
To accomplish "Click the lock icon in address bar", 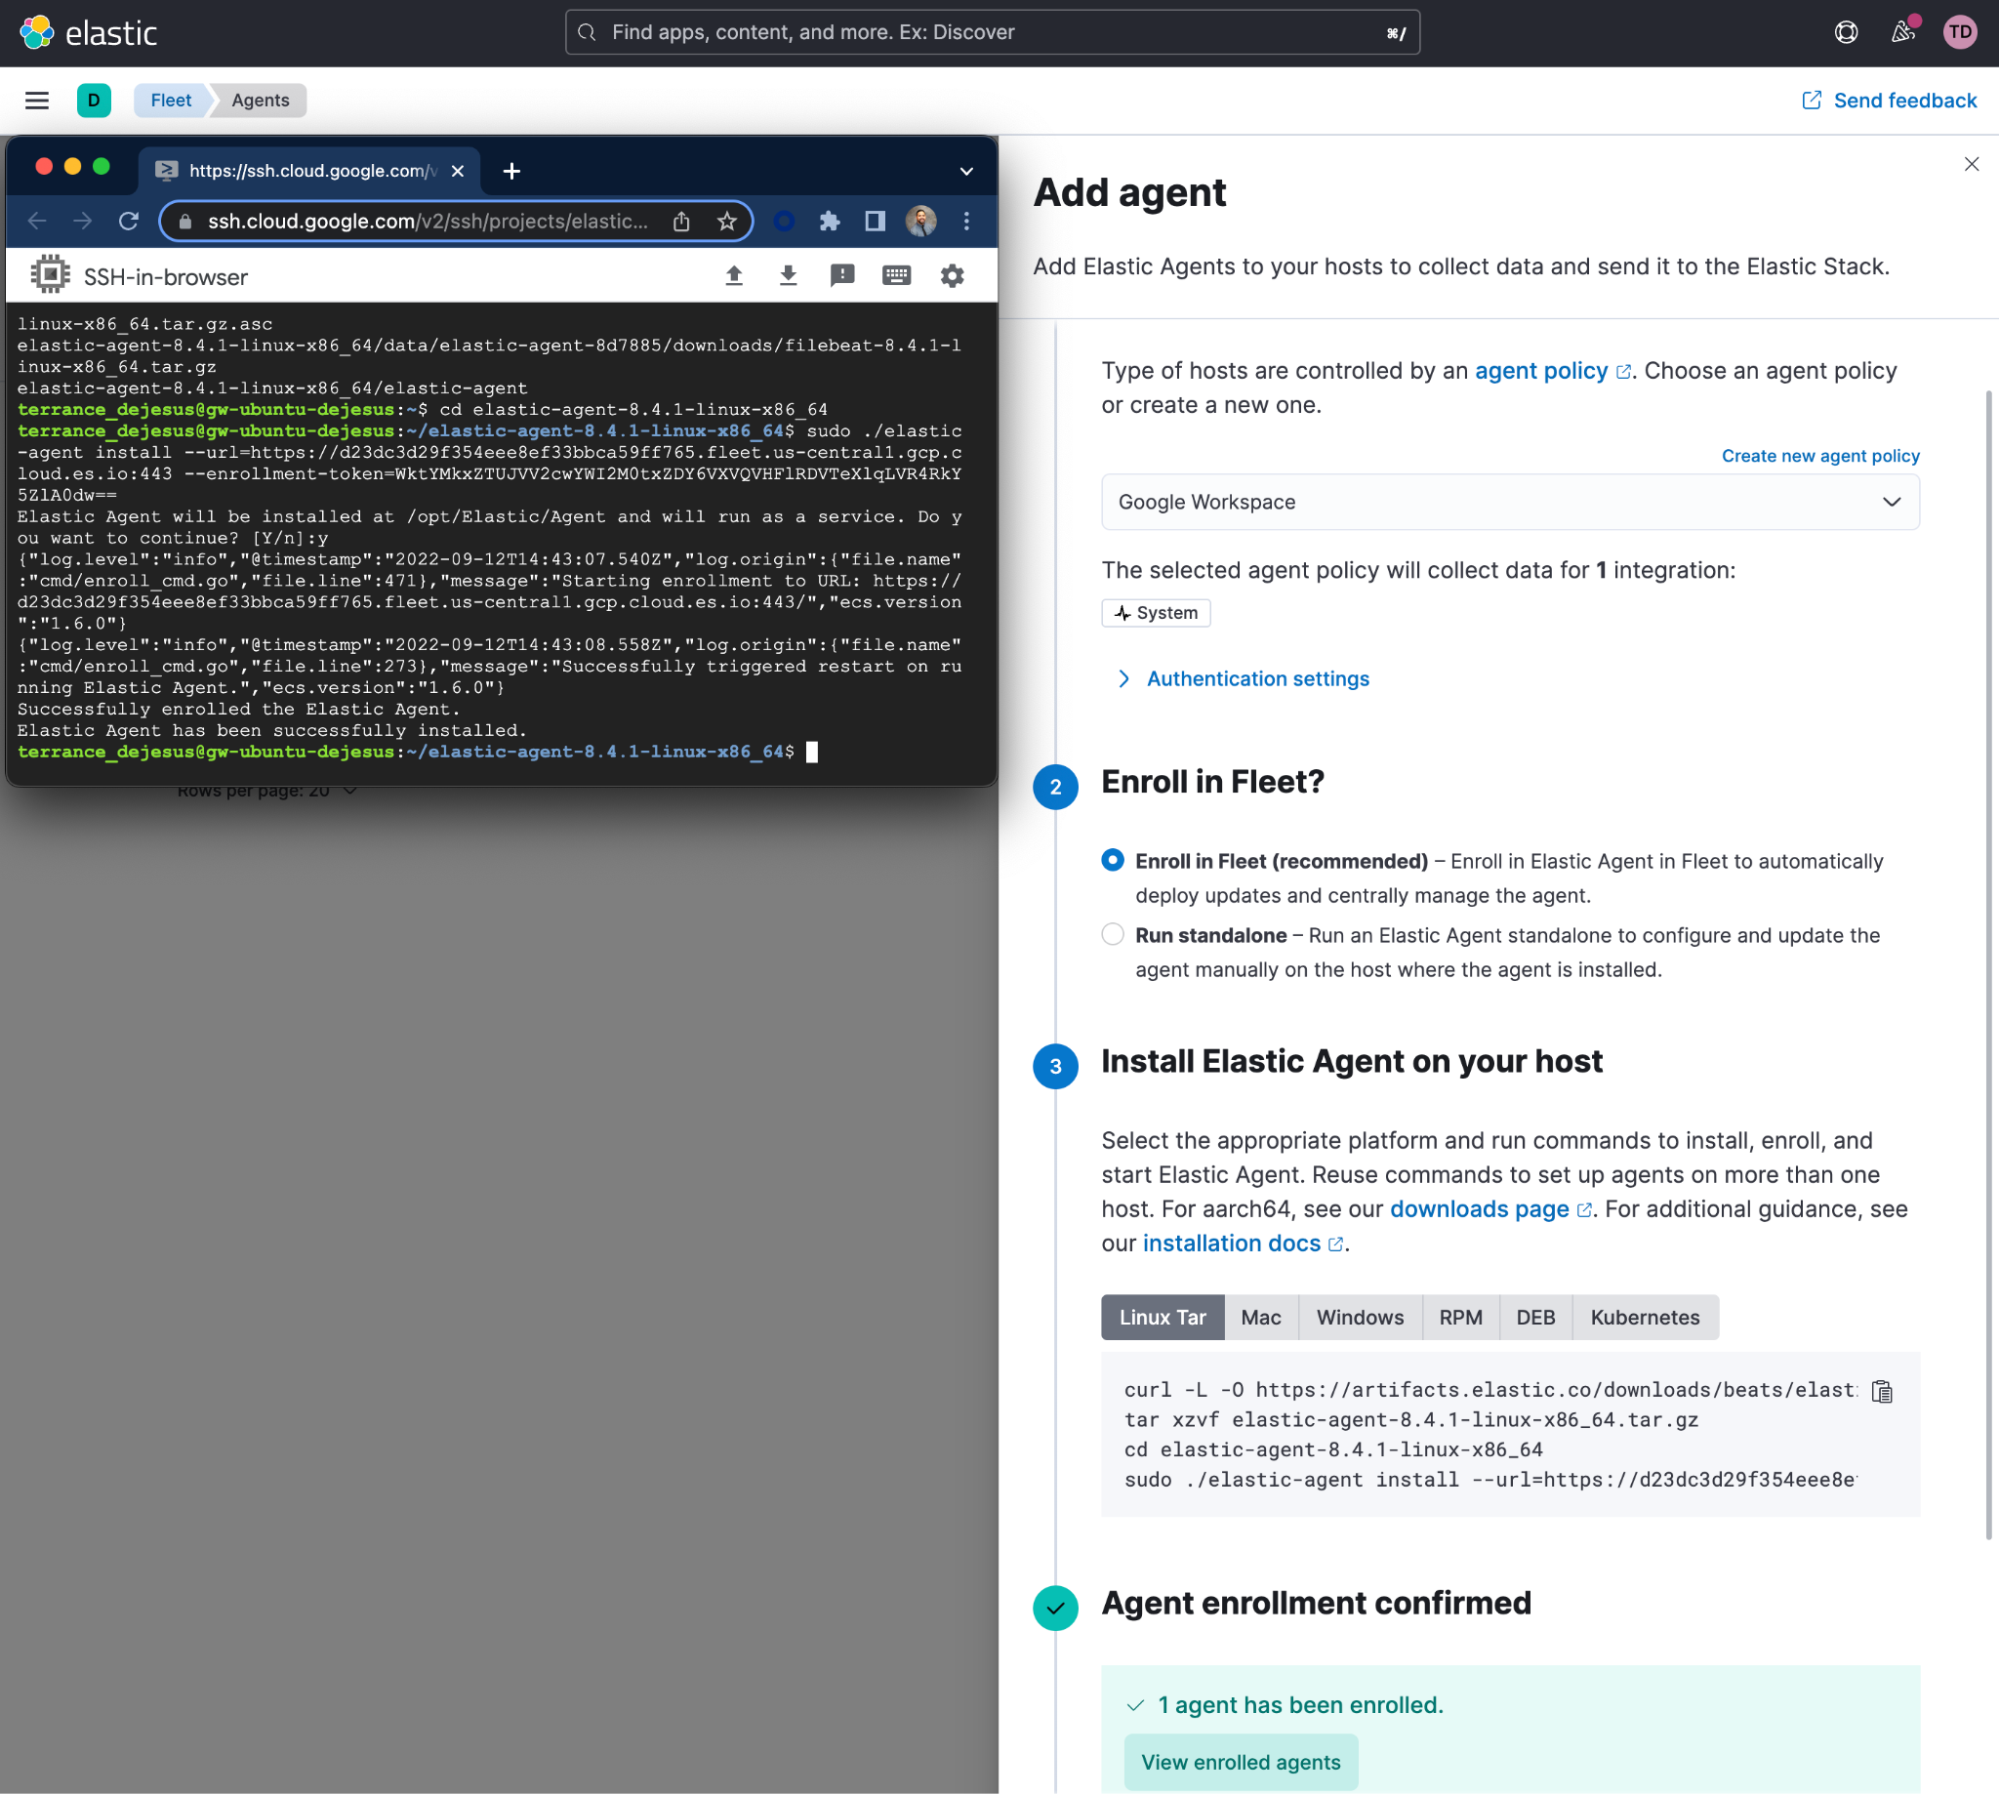I will point(185,221).
